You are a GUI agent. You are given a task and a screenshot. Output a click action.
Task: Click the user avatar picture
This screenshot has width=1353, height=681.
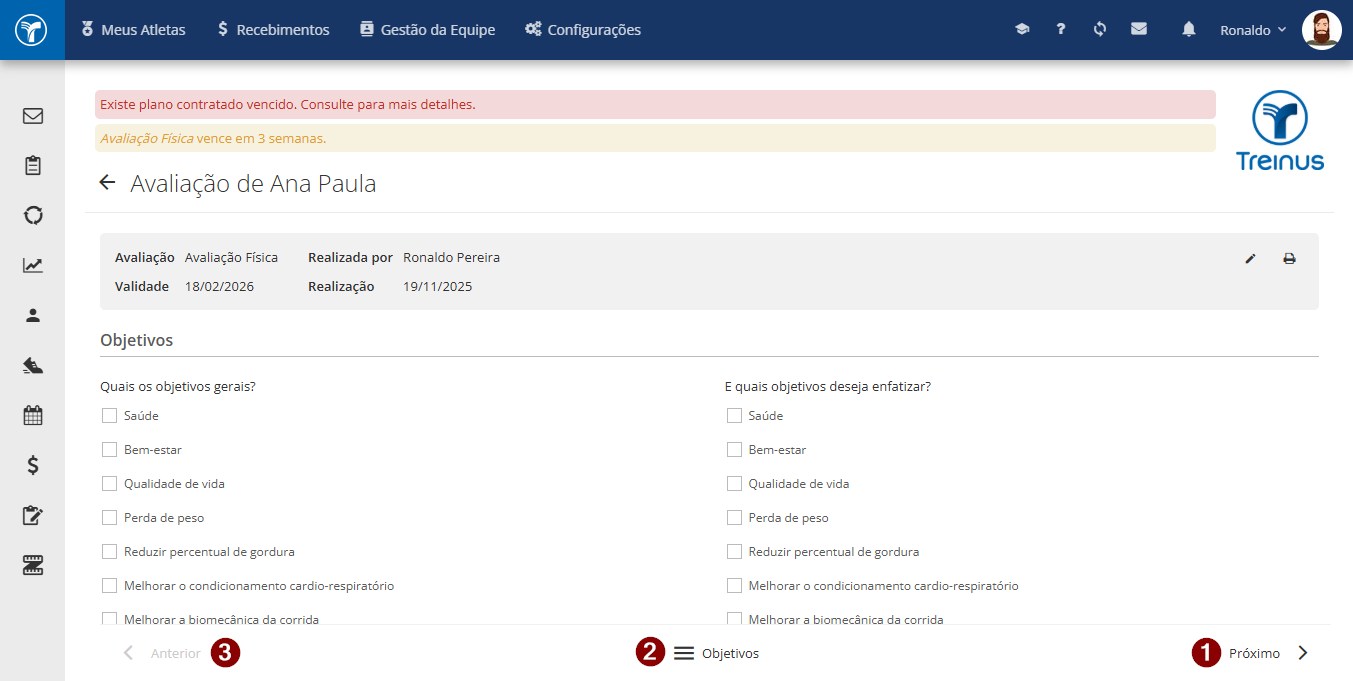(1322, 30)
